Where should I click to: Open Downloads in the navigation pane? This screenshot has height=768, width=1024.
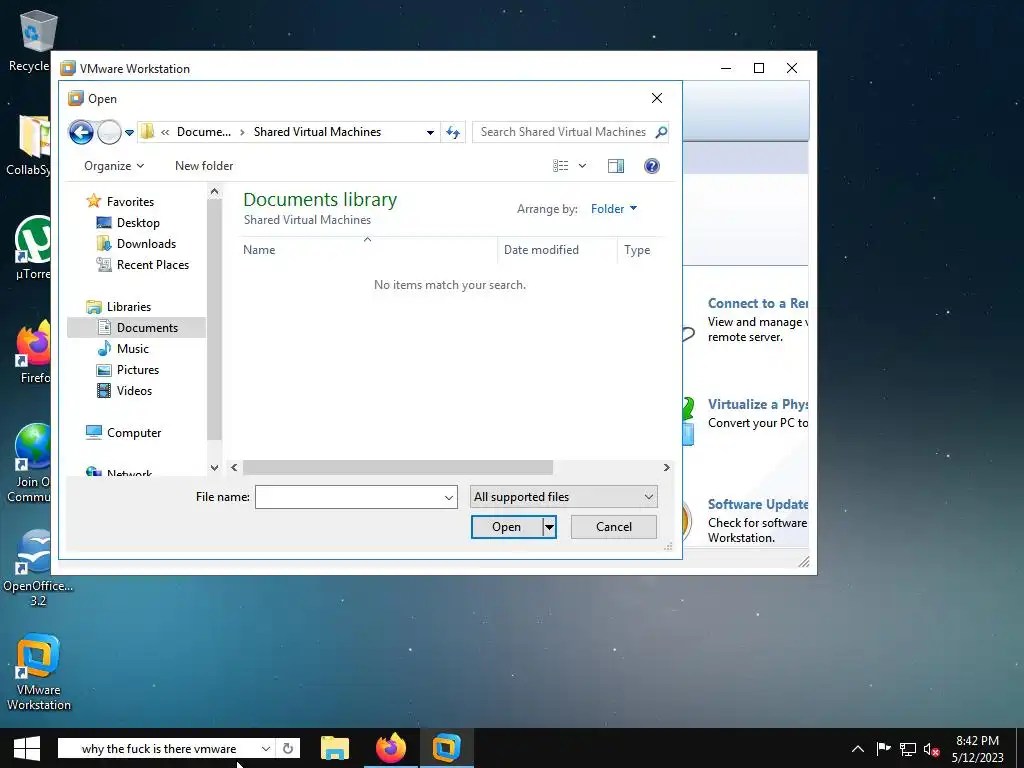coord(136,244)
